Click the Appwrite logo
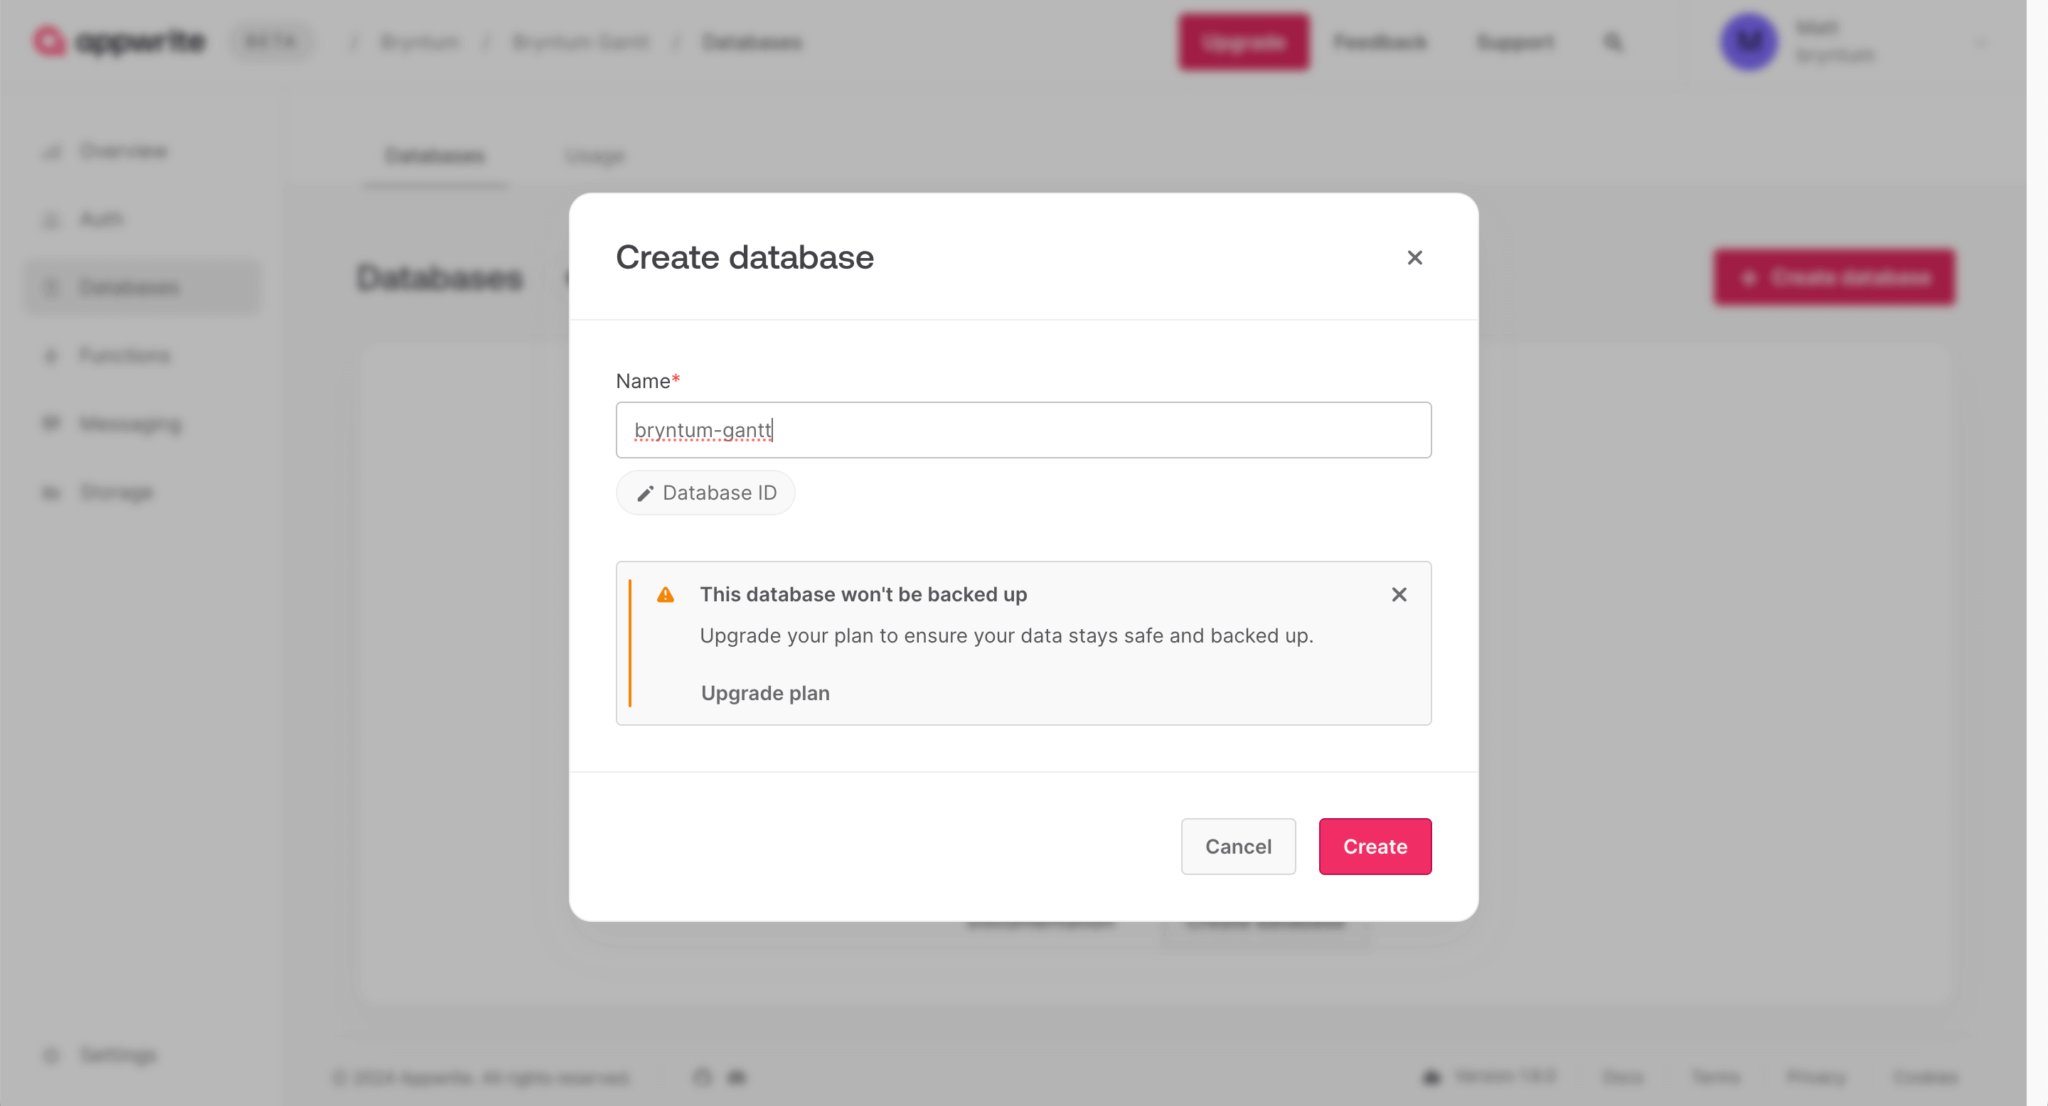The width and height of the screenshot is (2048, 1106). 119,41
